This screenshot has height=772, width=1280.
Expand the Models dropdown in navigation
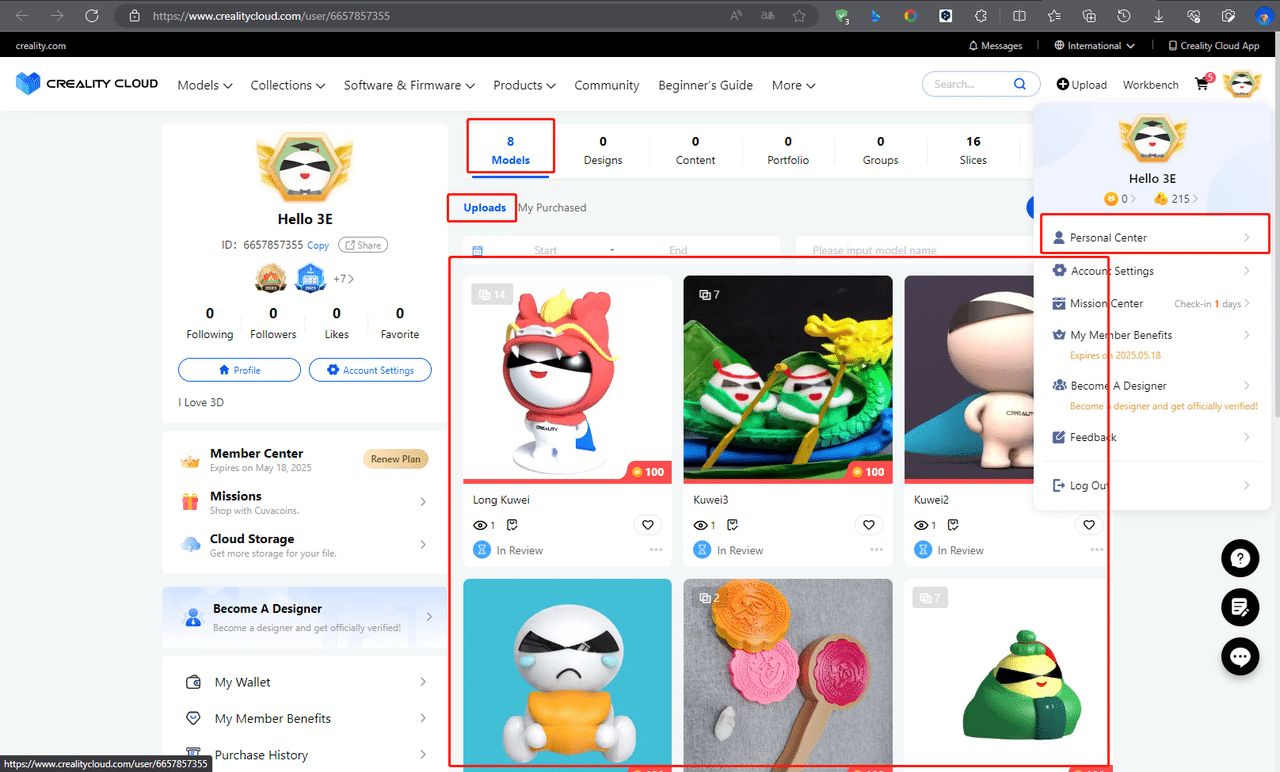tap(205, 85)
